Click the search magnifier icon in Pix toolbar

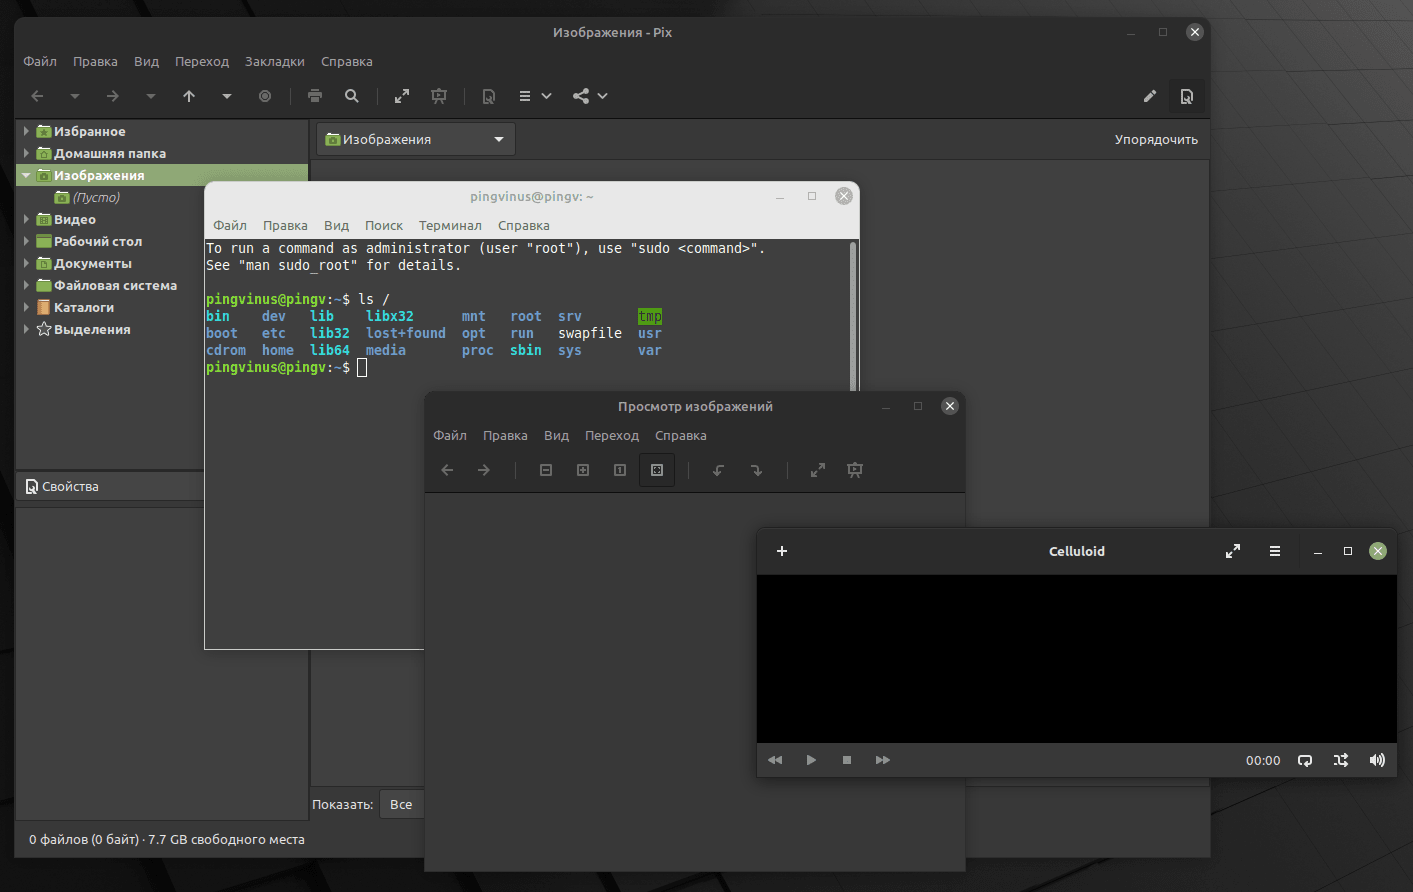352,96
